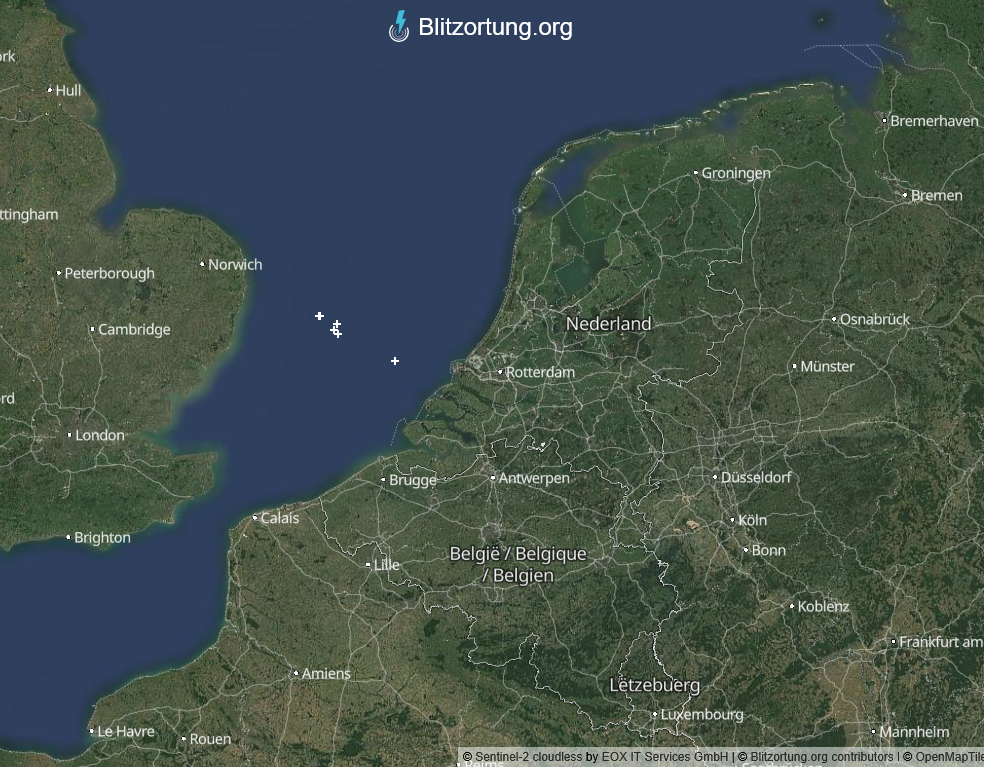
Task: Open the OpenMapTiles attribution link
Action: [949, 757]
